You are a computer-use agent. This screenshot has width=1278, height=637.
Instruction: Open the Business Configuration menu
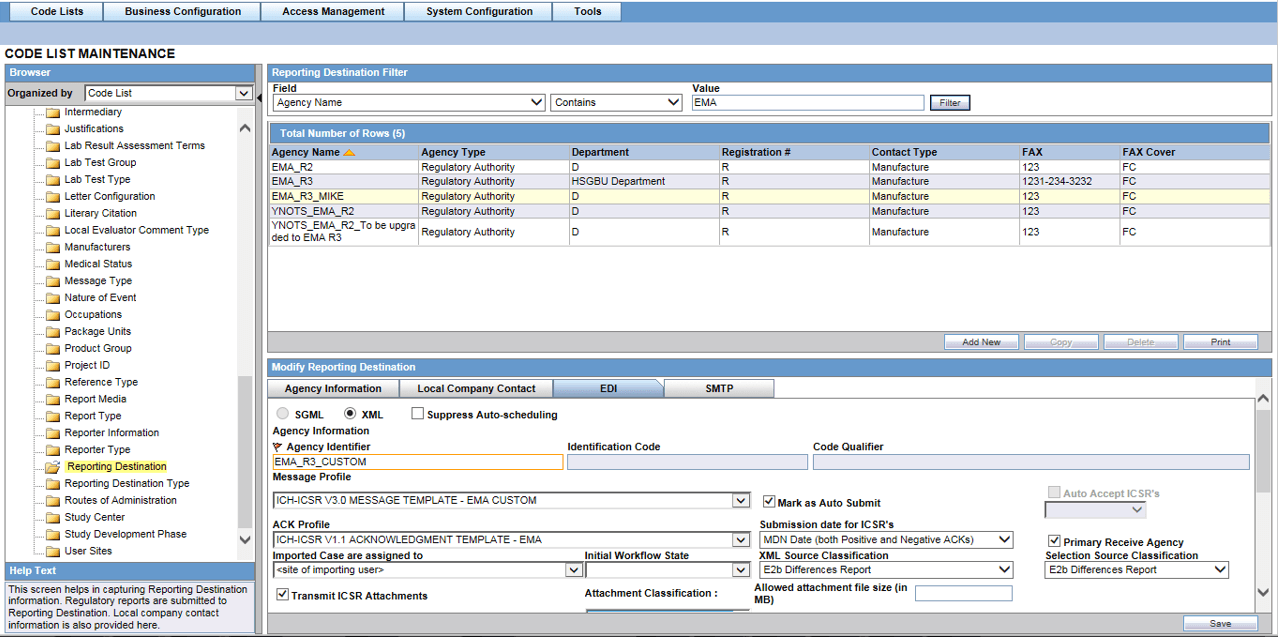tap(180, 12)
